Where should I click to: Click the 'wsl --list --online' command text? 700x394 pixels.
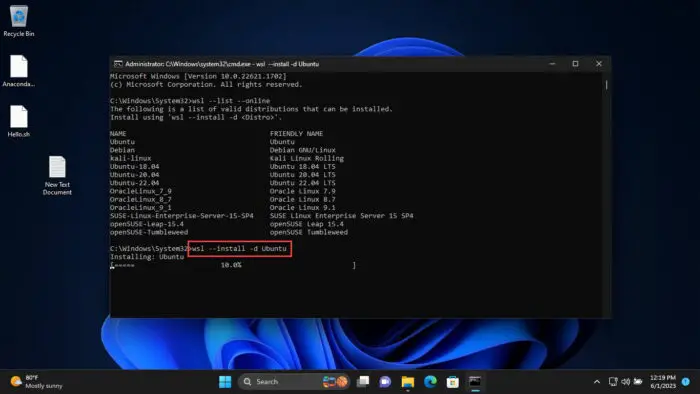click(x=231, y=101)
